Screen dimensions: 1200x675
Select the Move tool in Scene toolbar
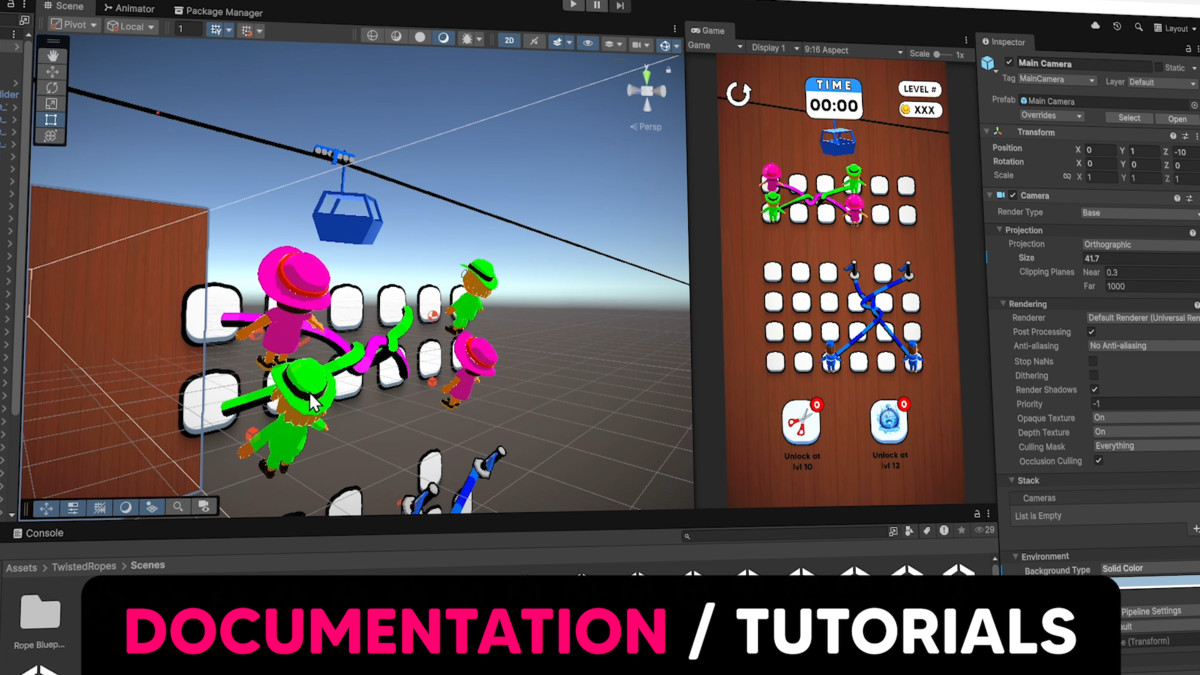tap(51, 72)
